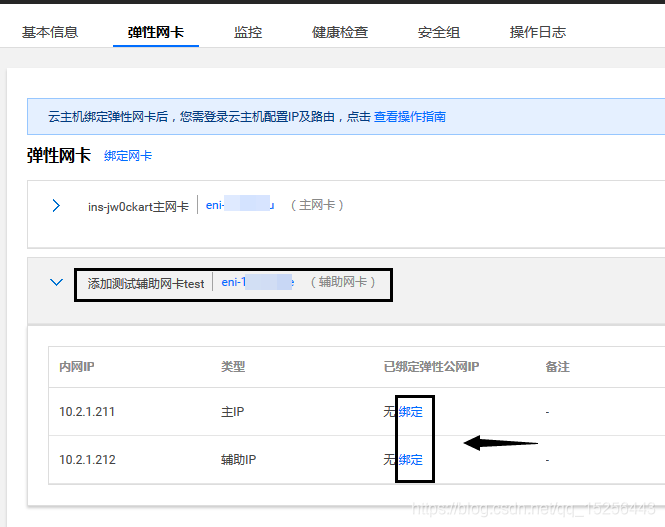Bind an elastic IP to 10.2.1.211
The height and width of the screenshot is (527, 665).
[411, 412]
